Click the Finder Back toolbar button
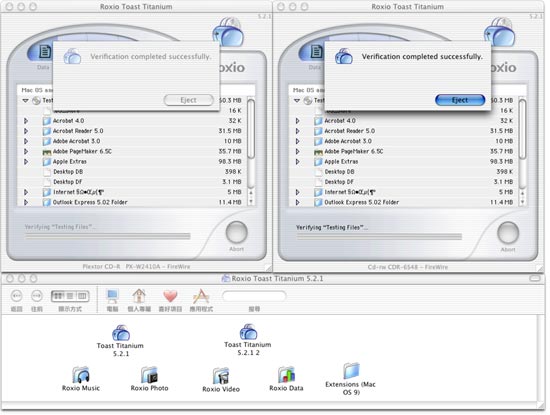Screen dimensions: 550x415 [x=16, y=296]
